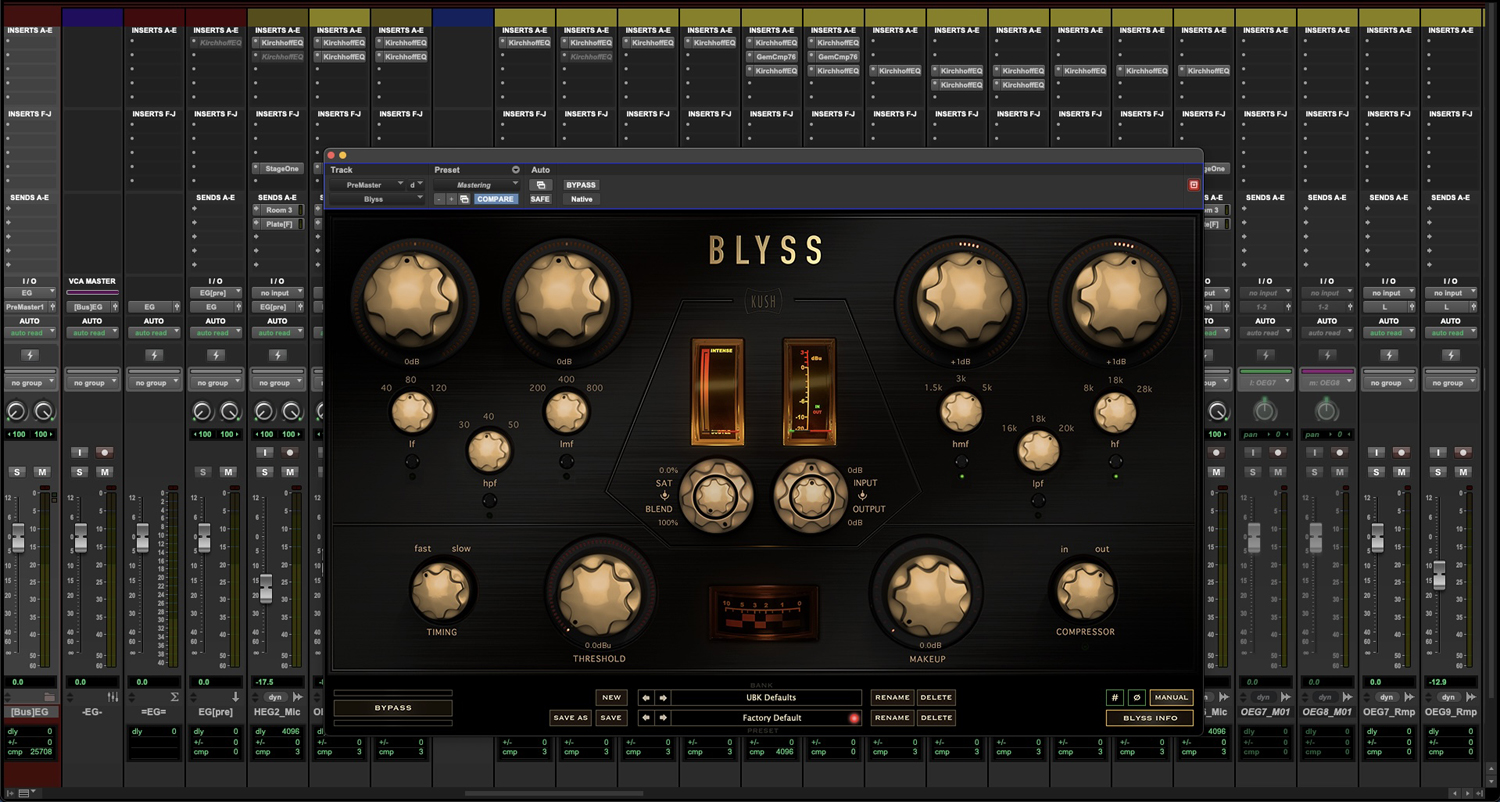This screenshot has height=802, width=1500.
Task: Click the SAT/BLEND dual knob
Action: tap(714, 494)
